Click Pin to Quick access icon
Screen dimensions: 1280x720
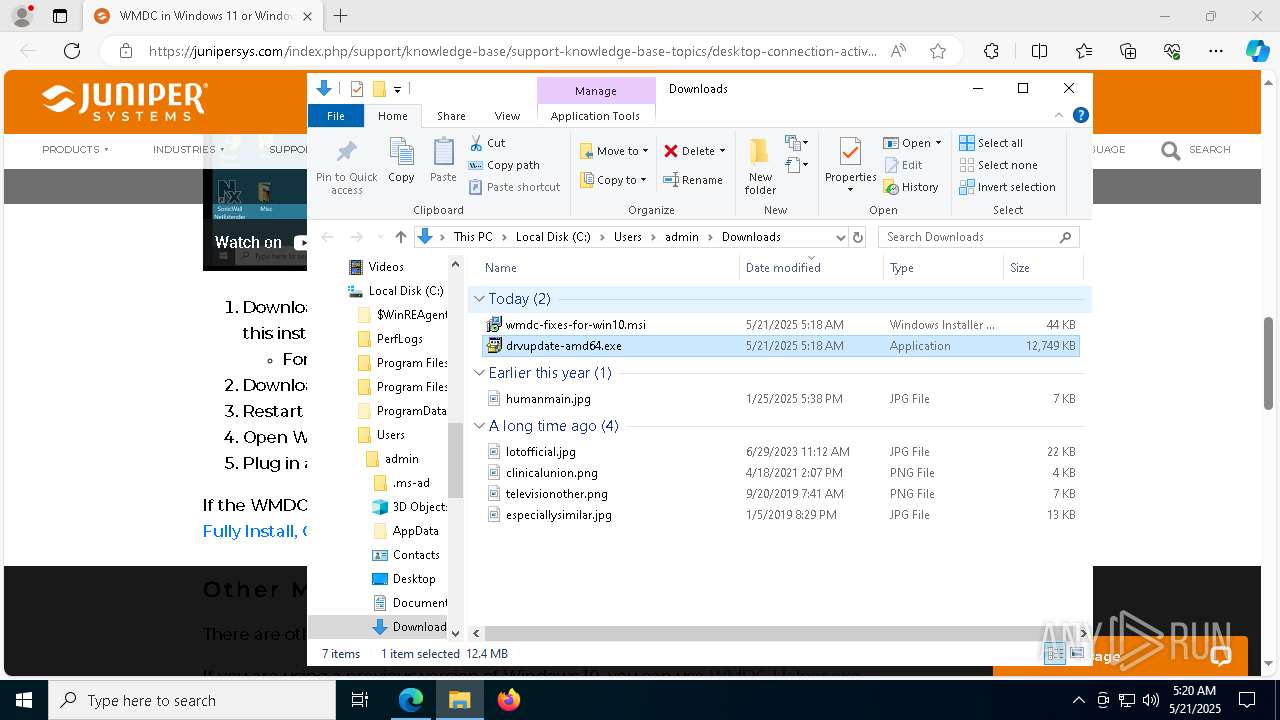tap(346, 166)
